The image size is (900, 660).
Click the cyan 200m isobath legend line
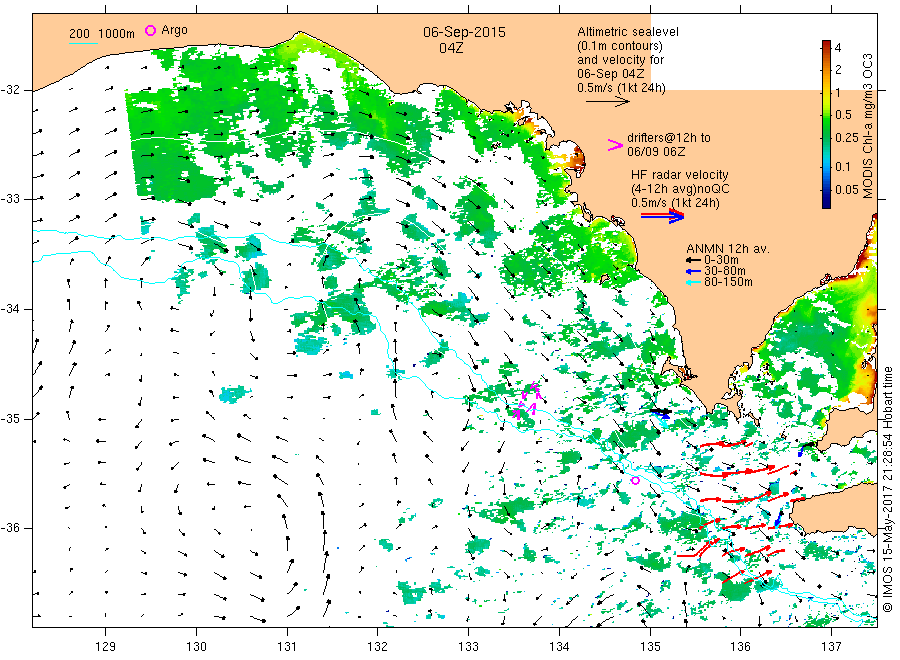[83, 42]
